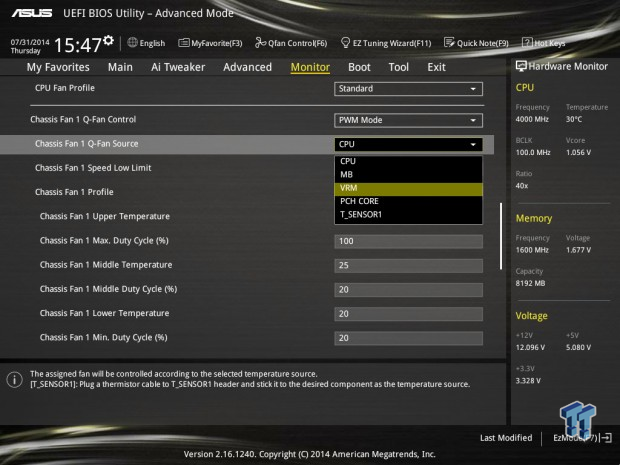
Task: Open the Exit tab
Action: tap(436, 67)
